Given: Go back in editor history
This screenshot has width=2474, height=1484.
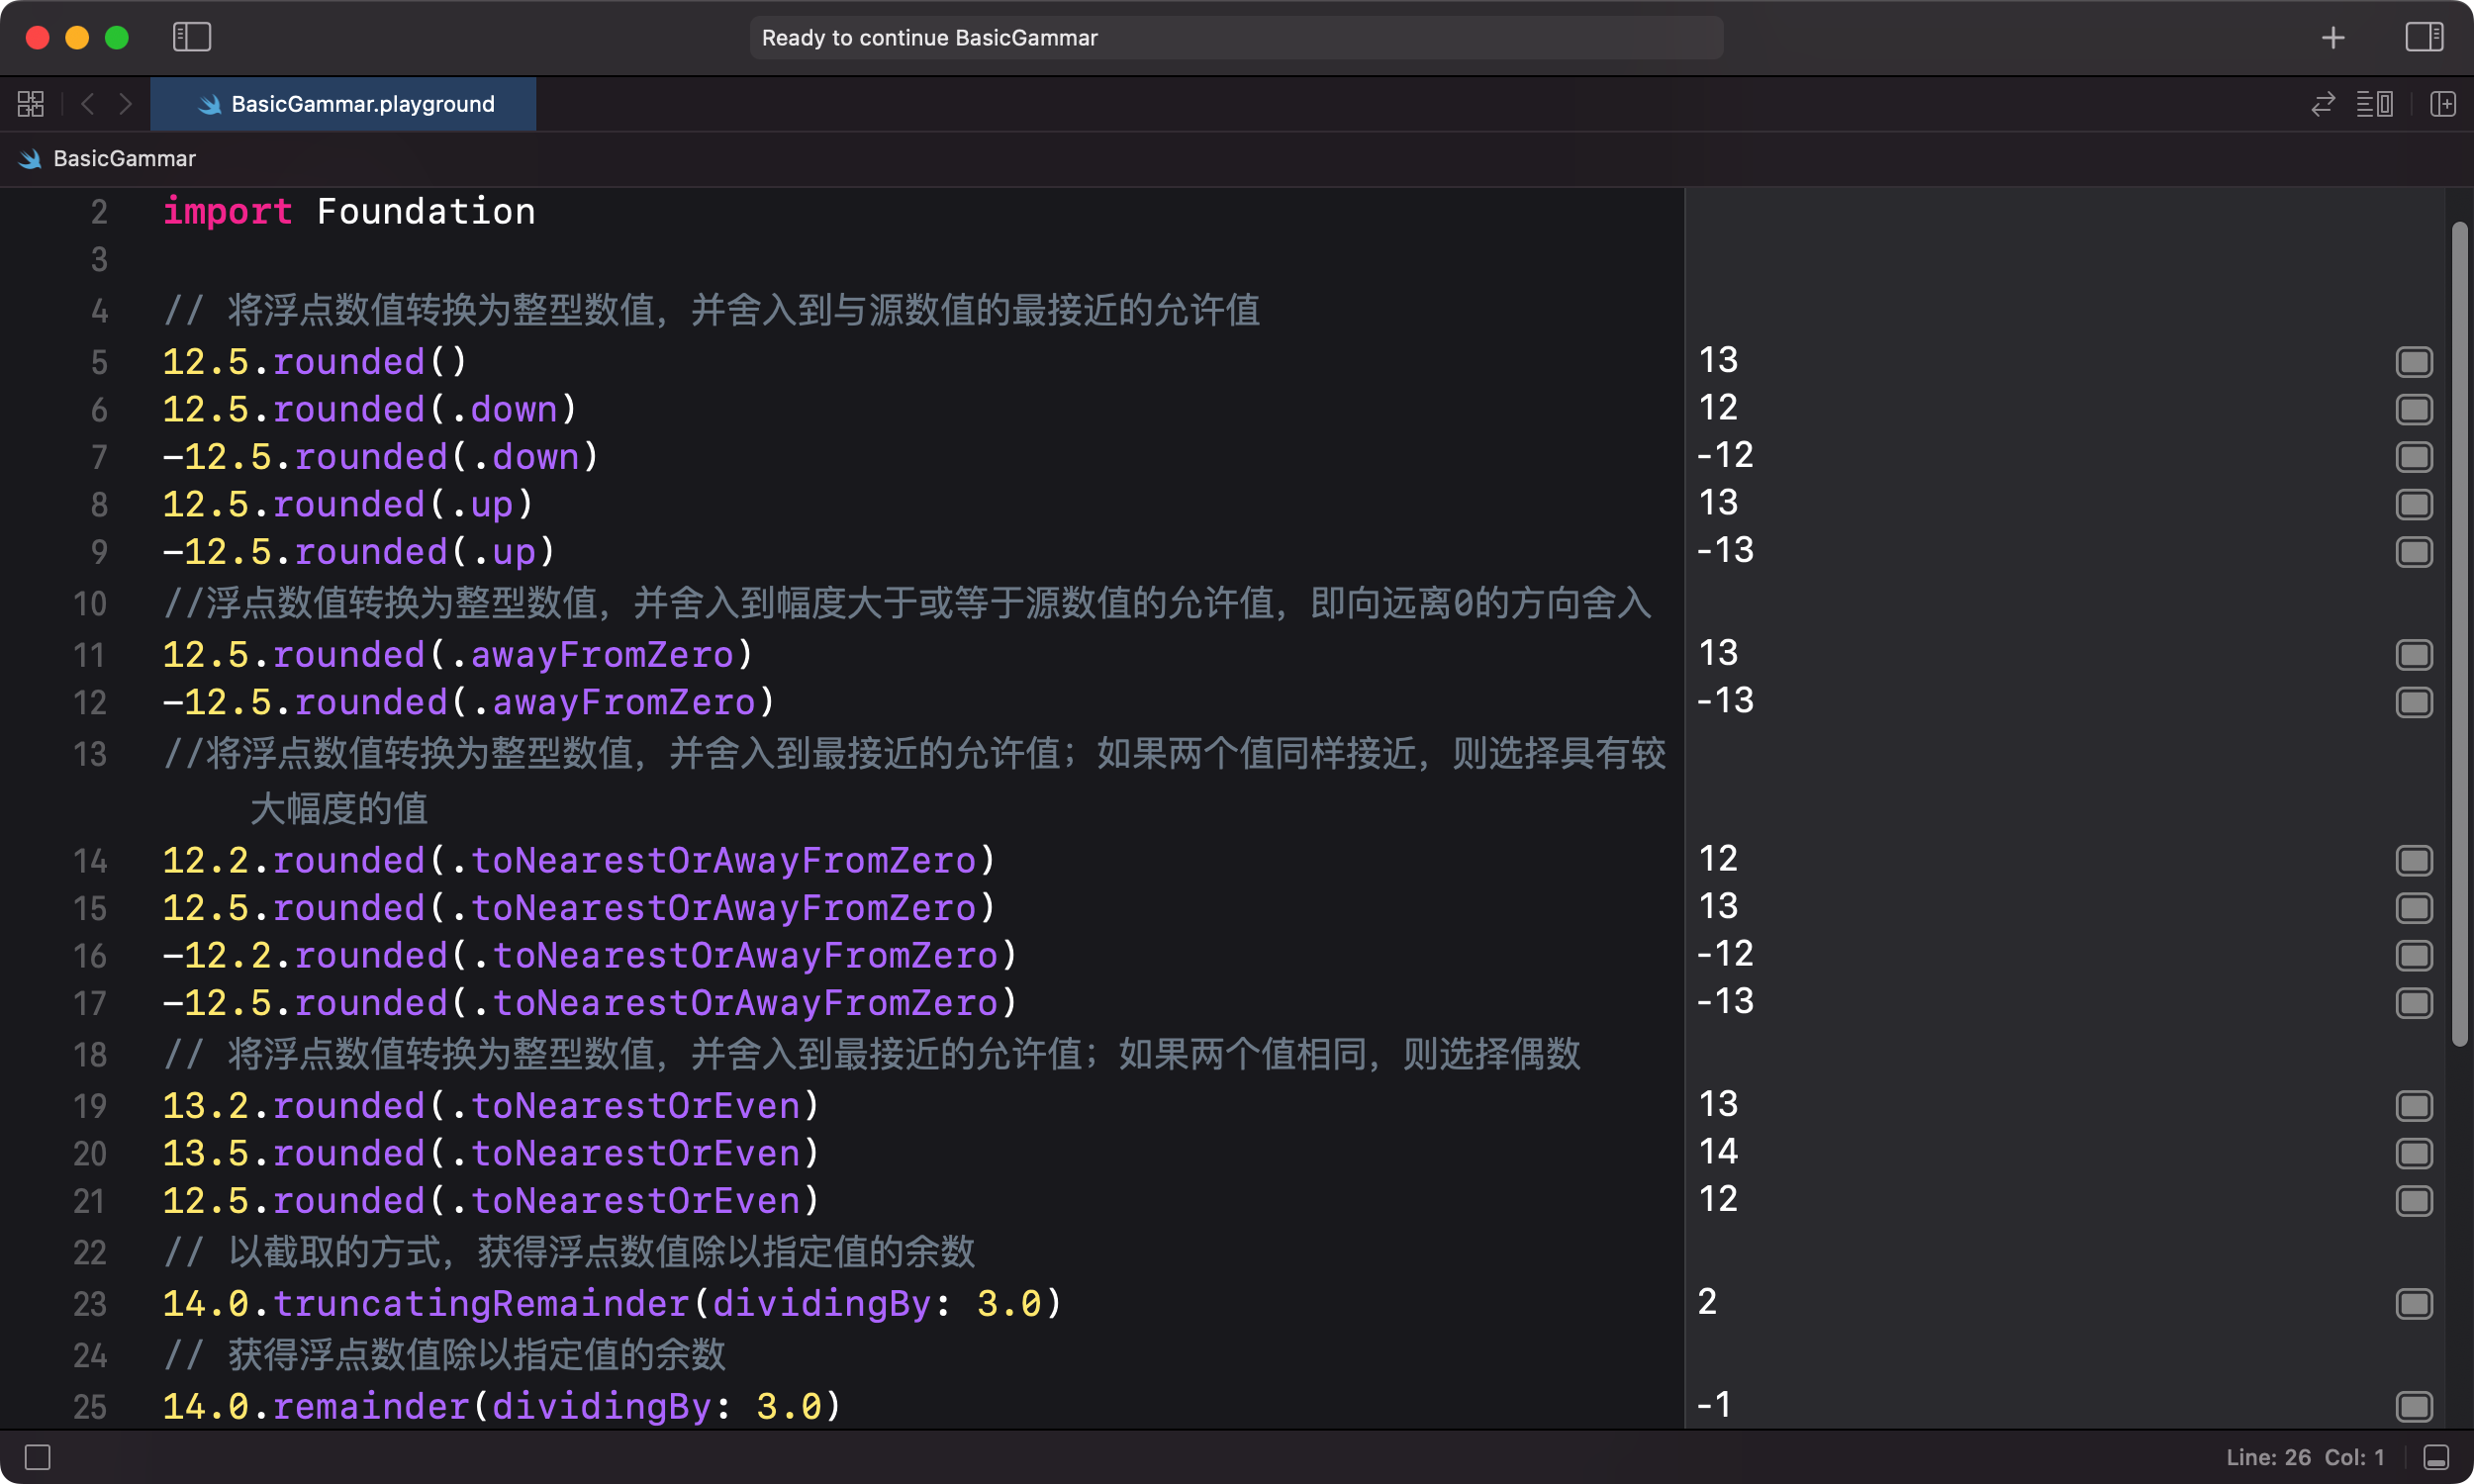Looking at the screenshot, I should (88, 104).
